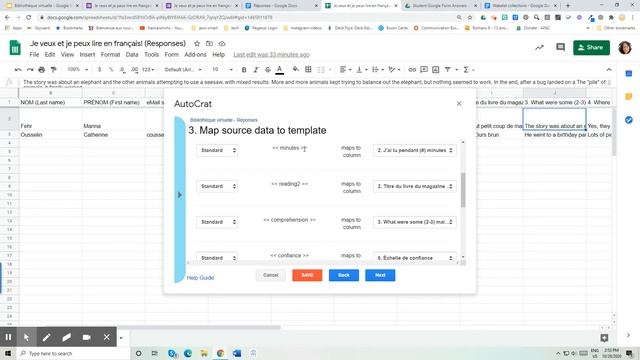This screenshot has height=360, width=640.
Task: Open the Add-ons menu
Action: pyautogui.click(x=196, y=55)
